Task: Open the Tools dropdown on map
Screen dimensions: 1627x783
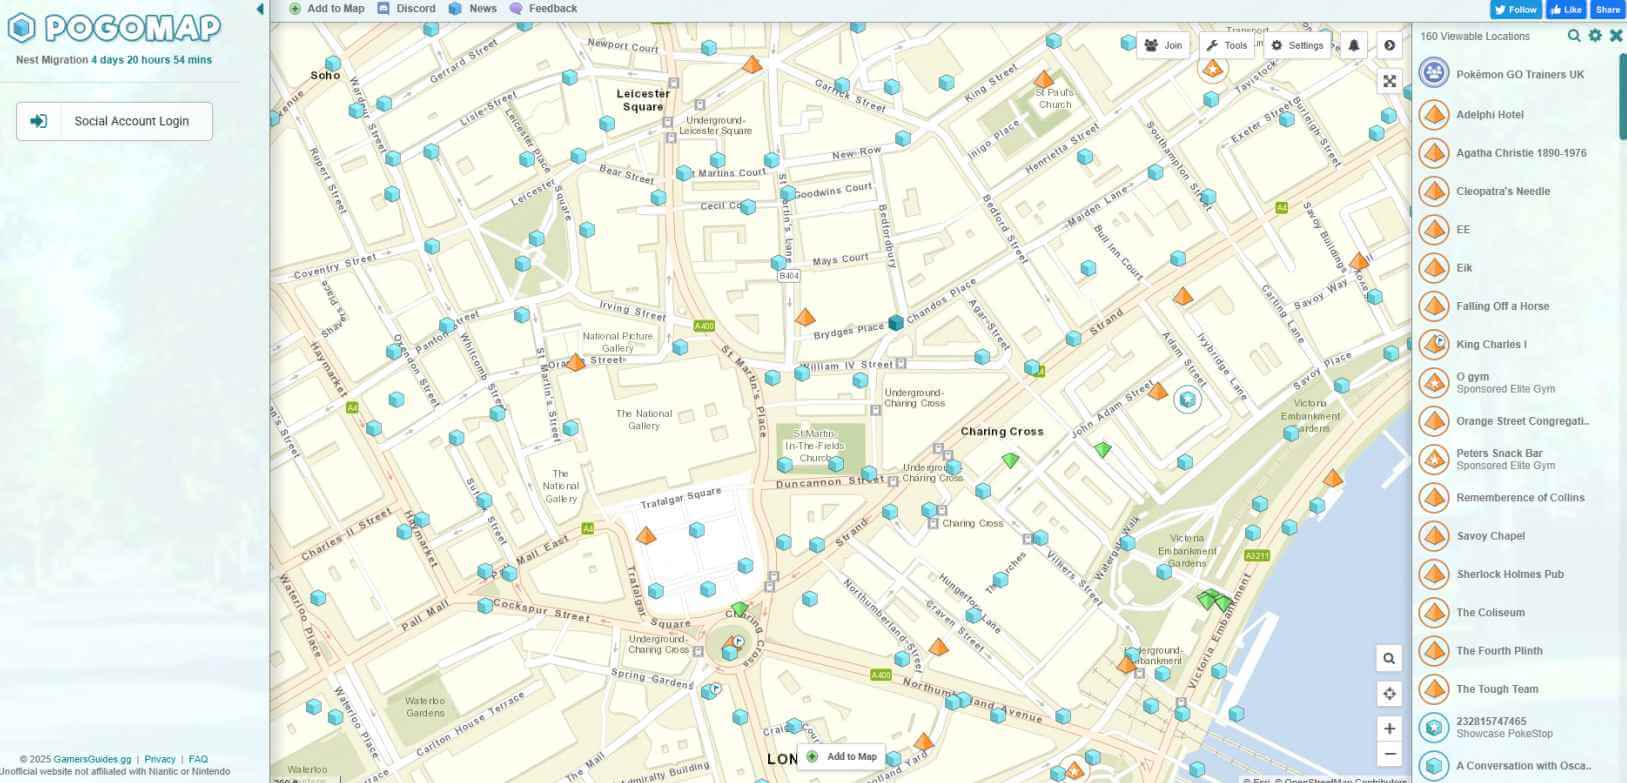Action: pos(1226,45)
